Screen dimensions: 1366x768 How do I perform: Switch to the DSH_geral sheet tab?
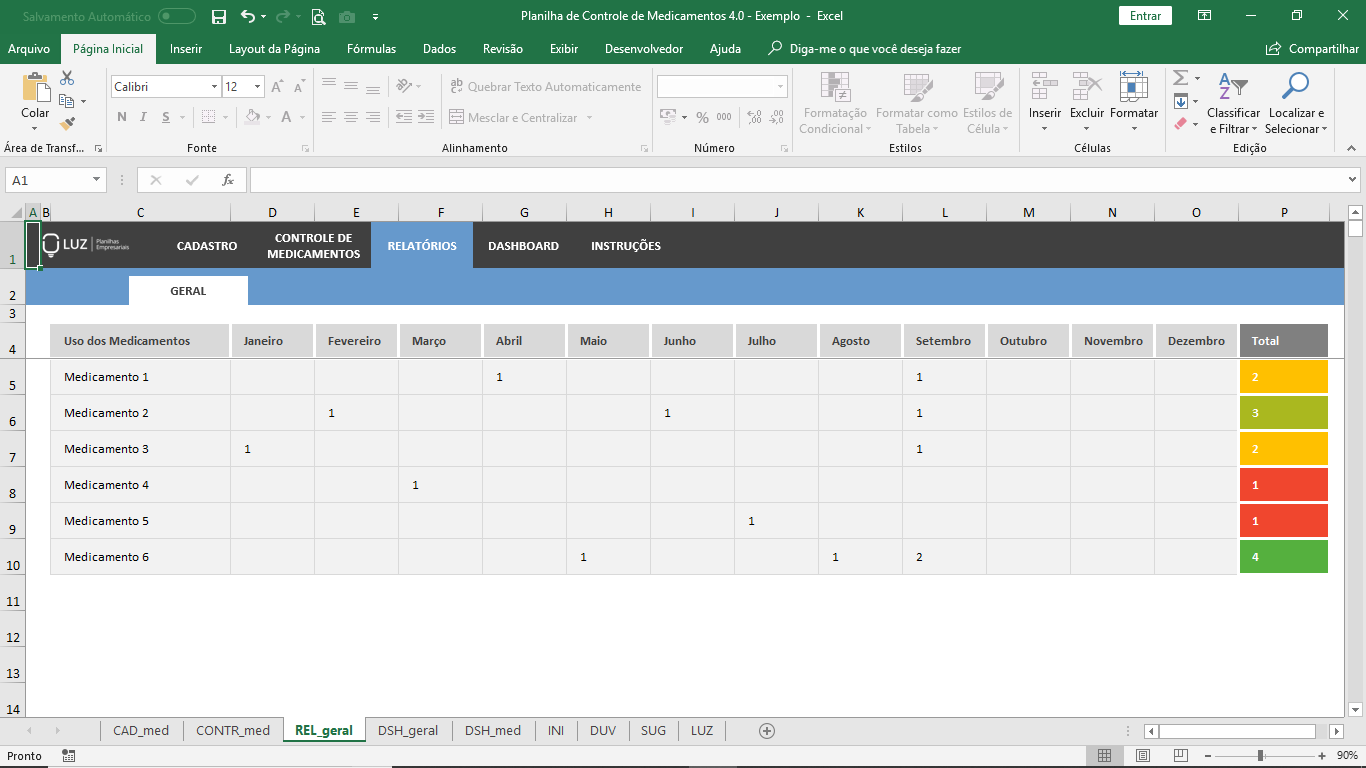[408, 731]
